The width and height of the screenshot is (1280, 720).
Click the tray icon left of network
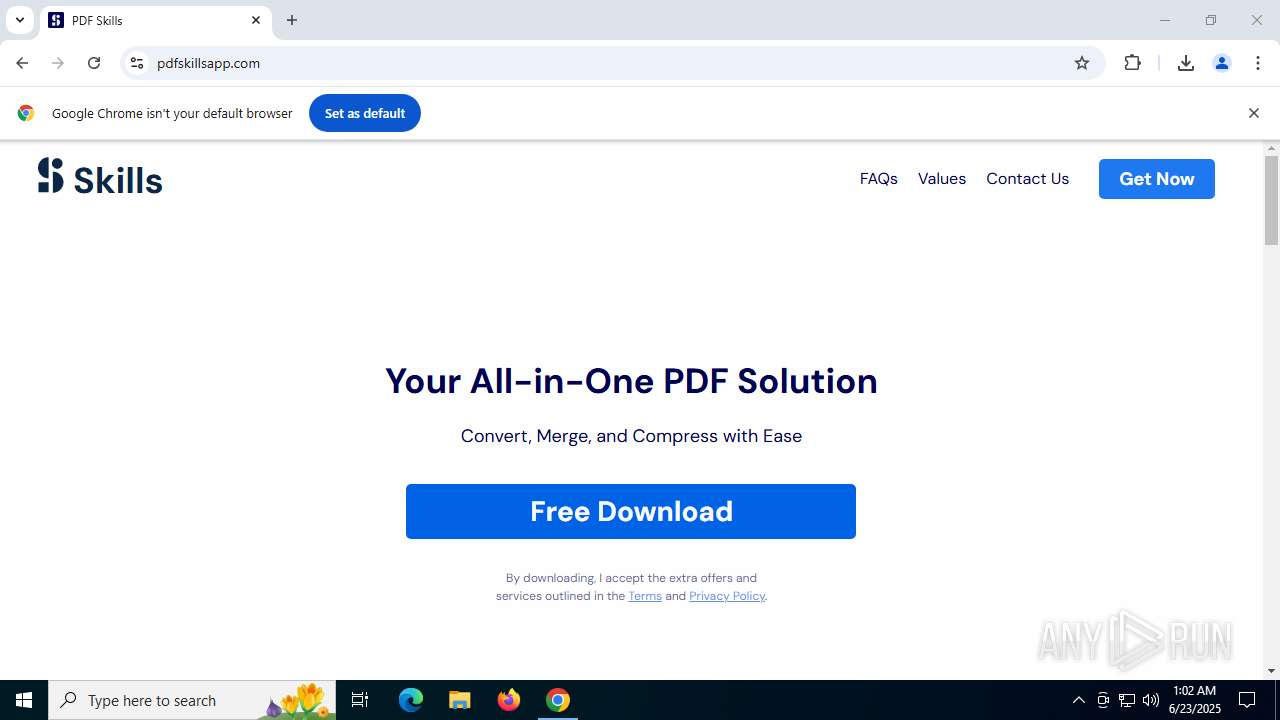[x=1103, y=700]
